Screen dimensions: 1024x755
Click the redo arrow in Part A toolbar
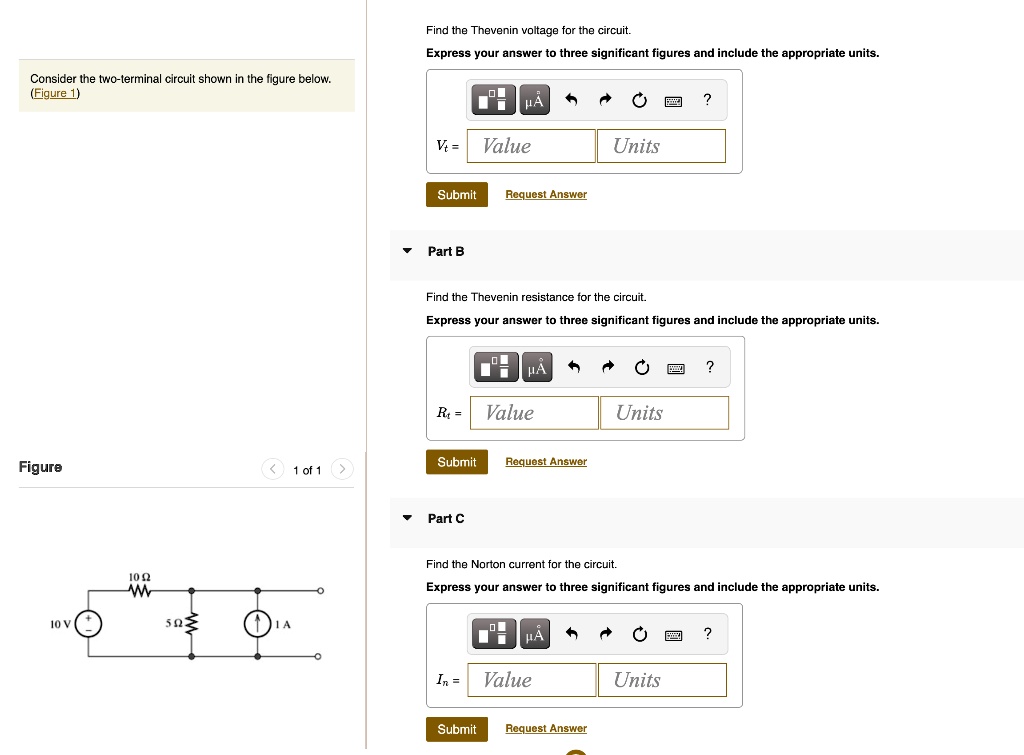(604, 99)
